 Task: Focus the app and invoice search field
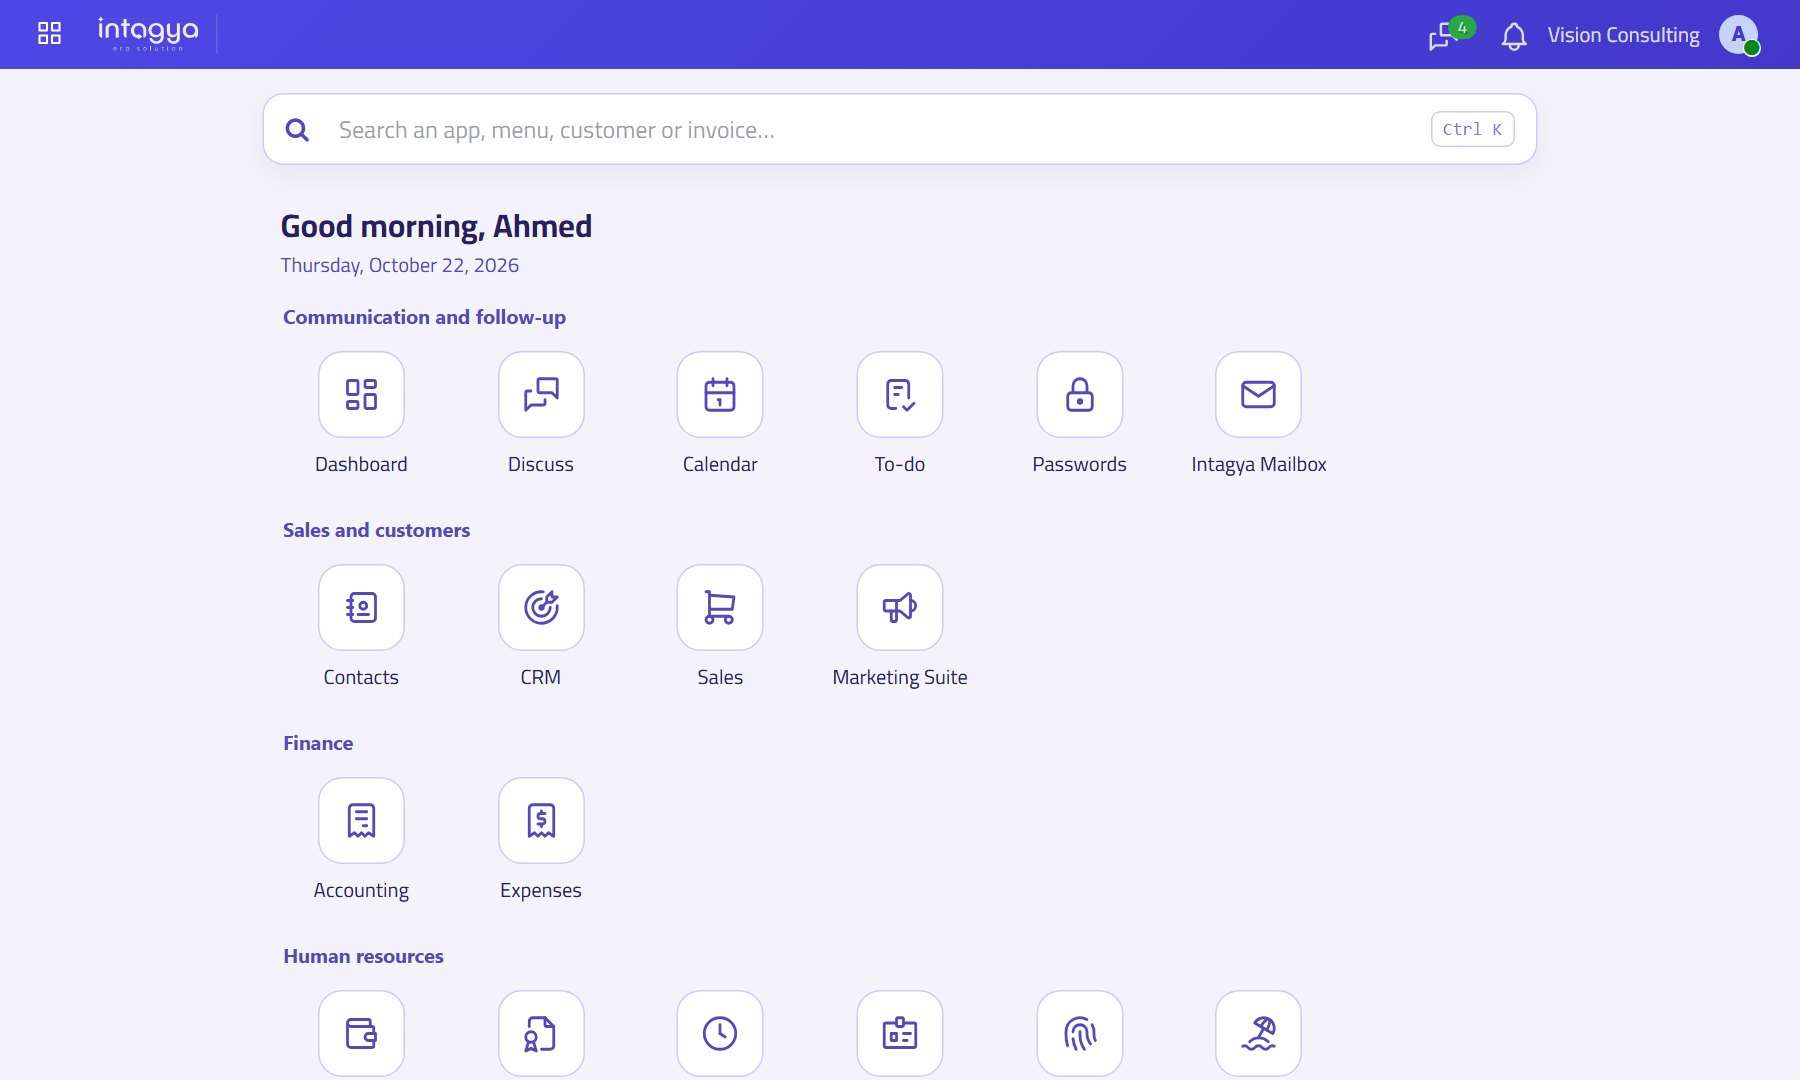click(x=899, y=129)
